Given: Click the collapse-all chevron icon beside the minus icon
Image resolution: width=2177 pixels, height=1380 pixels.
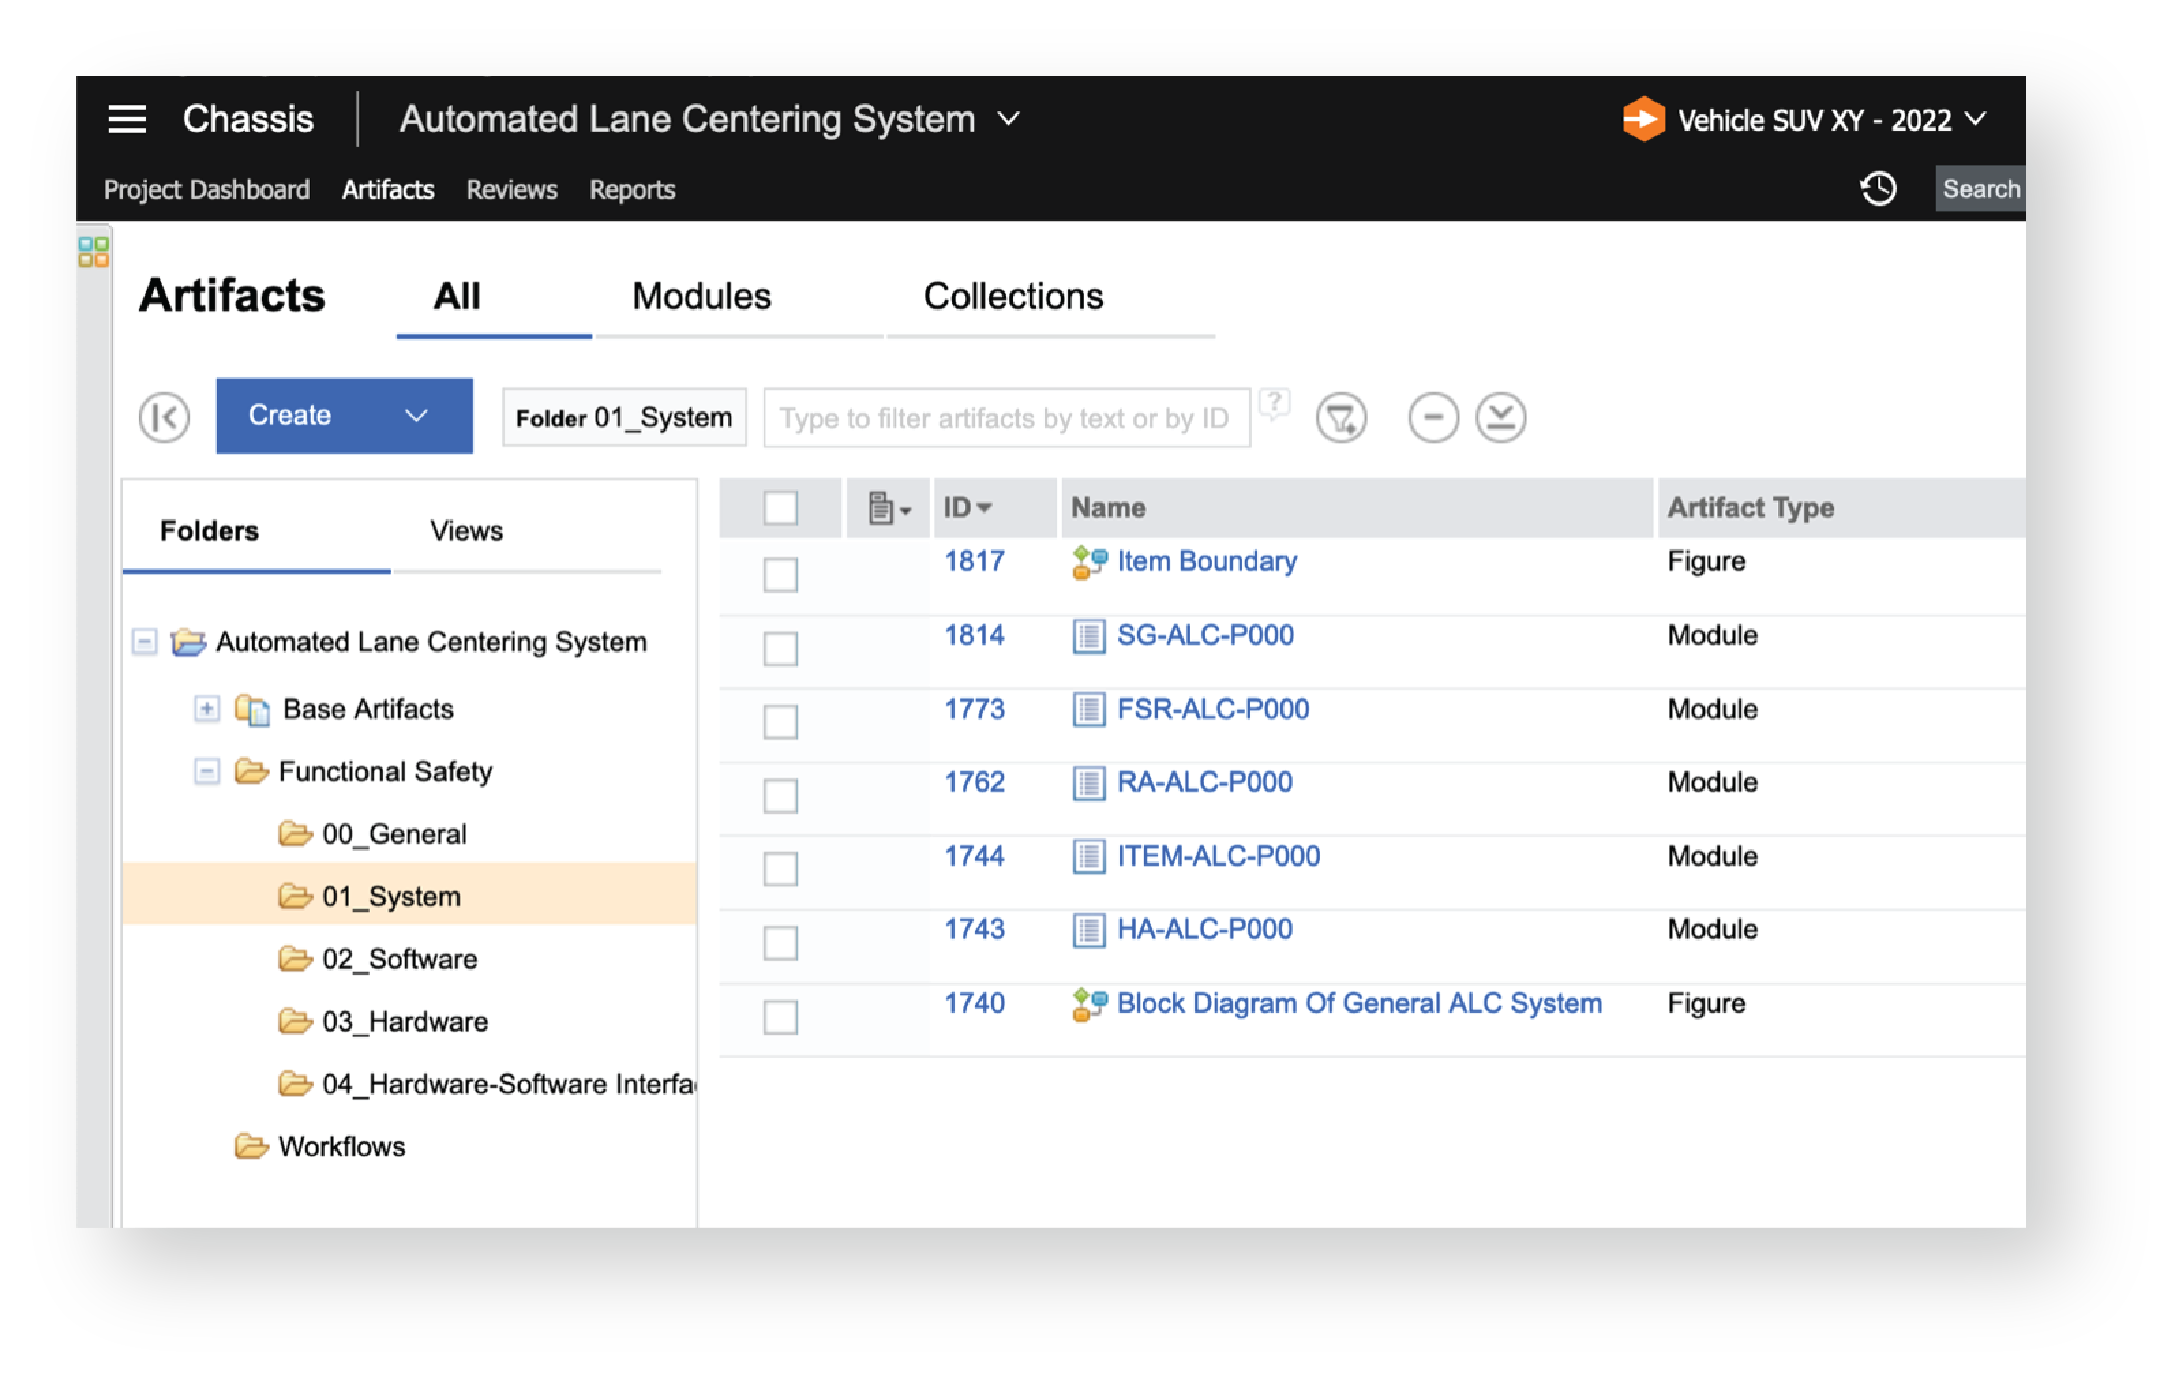Looking at the screenshot, I should point(1500,418).
